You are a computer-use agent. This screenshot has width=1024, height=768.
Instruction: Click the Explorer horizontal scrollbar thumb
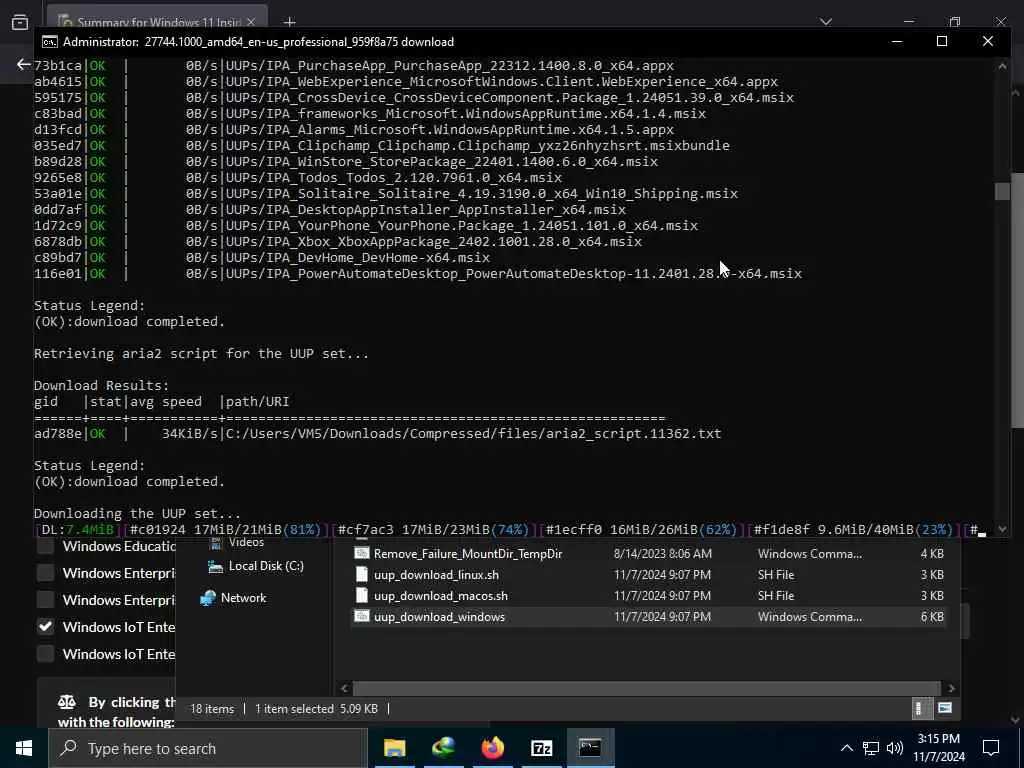(647, 688)
